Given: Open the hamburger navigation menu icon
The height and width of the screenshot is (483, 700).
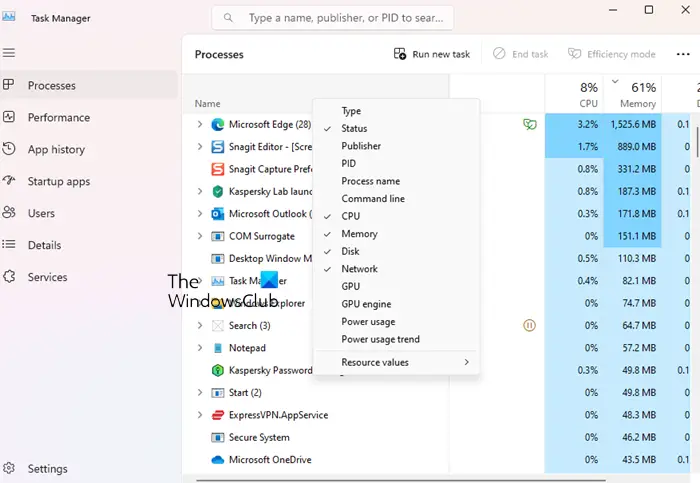Looking at the screenshot, I should (x=9, y=53).
